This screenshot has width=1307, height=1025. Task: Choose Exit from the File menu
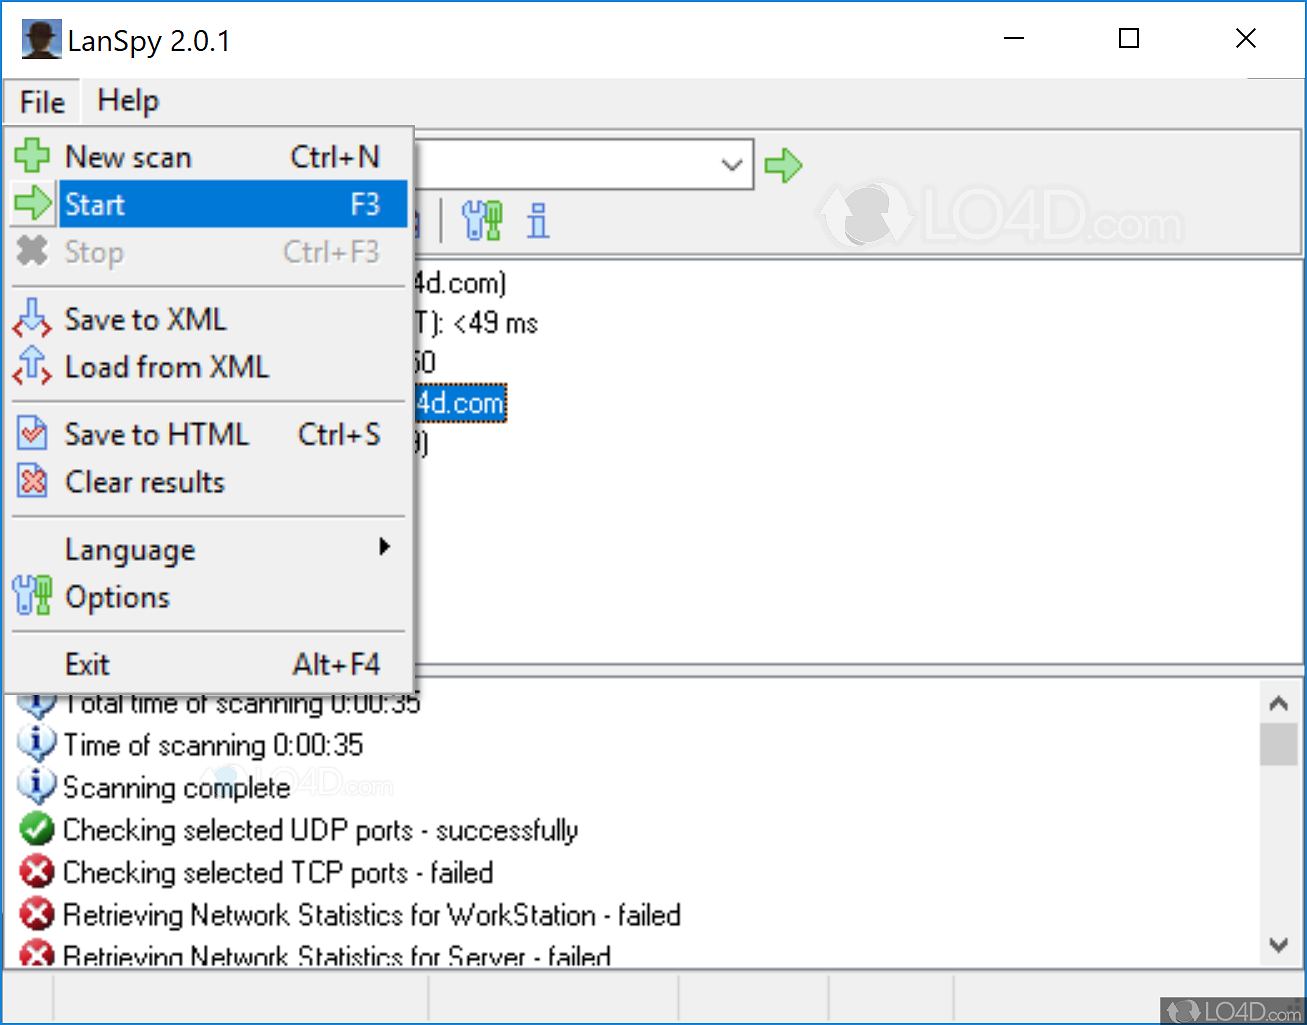coord(210,664)
